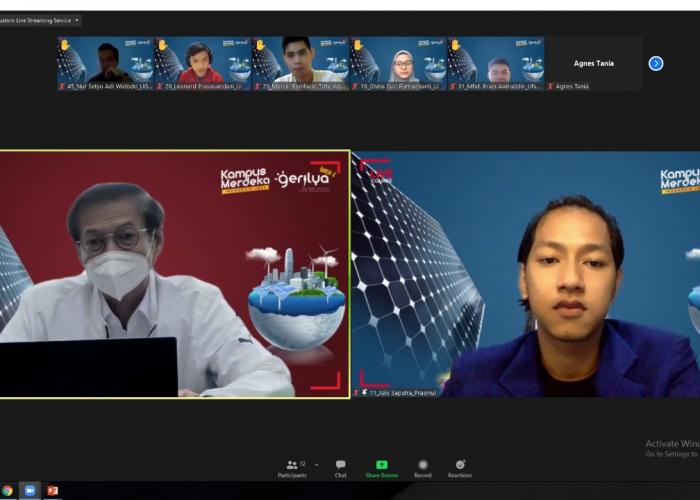The image size is (700, 500).
Task: Click Azis Saputra's main video panel
Action: (525, 273)
